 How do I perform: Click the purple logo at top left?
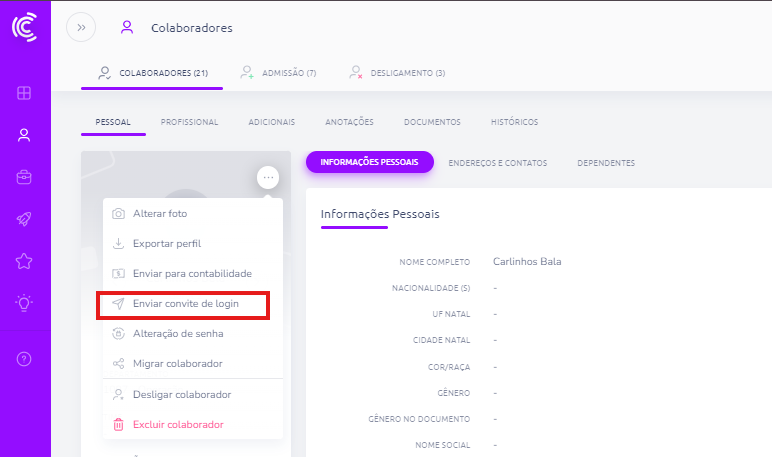[x=24, y=27]
